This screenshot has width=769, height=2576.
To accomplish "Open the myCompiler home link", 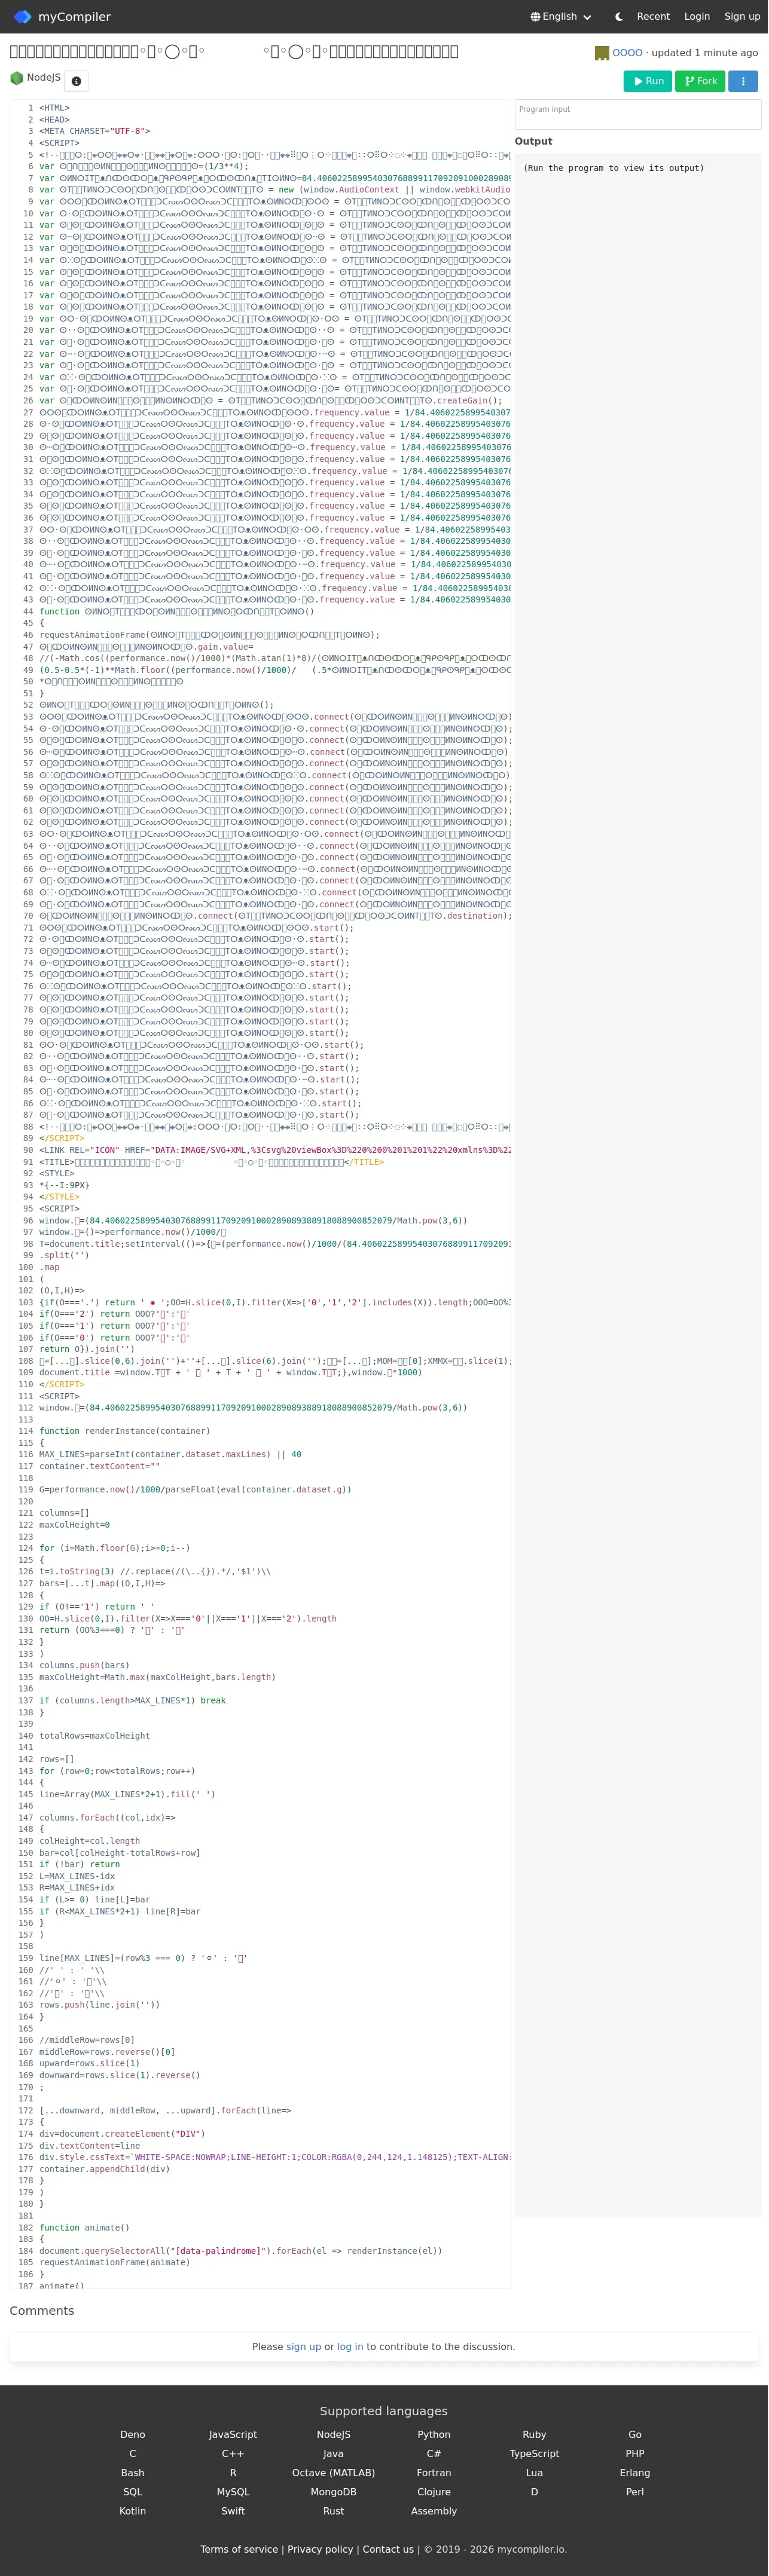I will pos(61,16).
